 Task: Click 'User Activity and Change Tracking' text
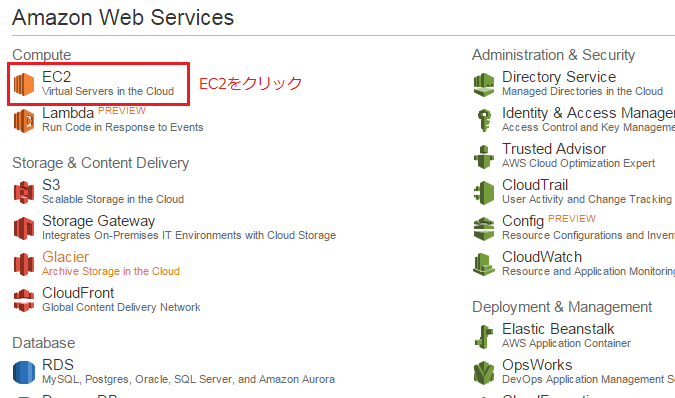pyautogui.click(x=587, y=199)
